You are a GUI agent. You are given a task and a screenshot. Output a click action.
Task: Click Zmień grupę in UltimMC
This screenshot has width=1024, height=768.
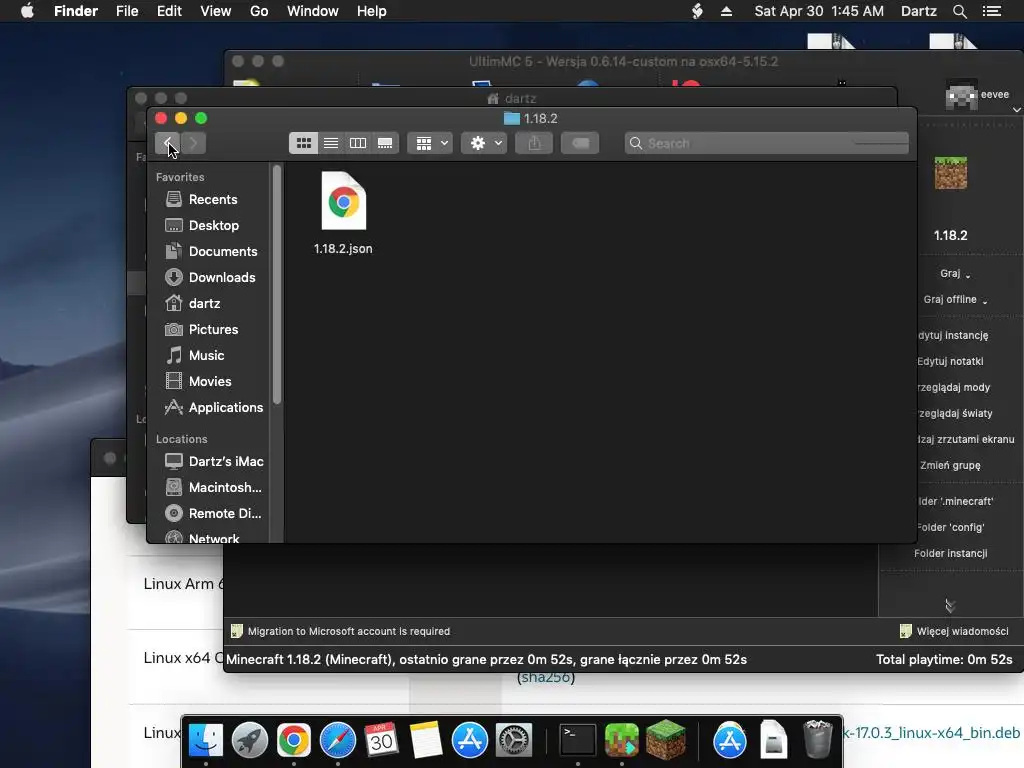[950, 466]
